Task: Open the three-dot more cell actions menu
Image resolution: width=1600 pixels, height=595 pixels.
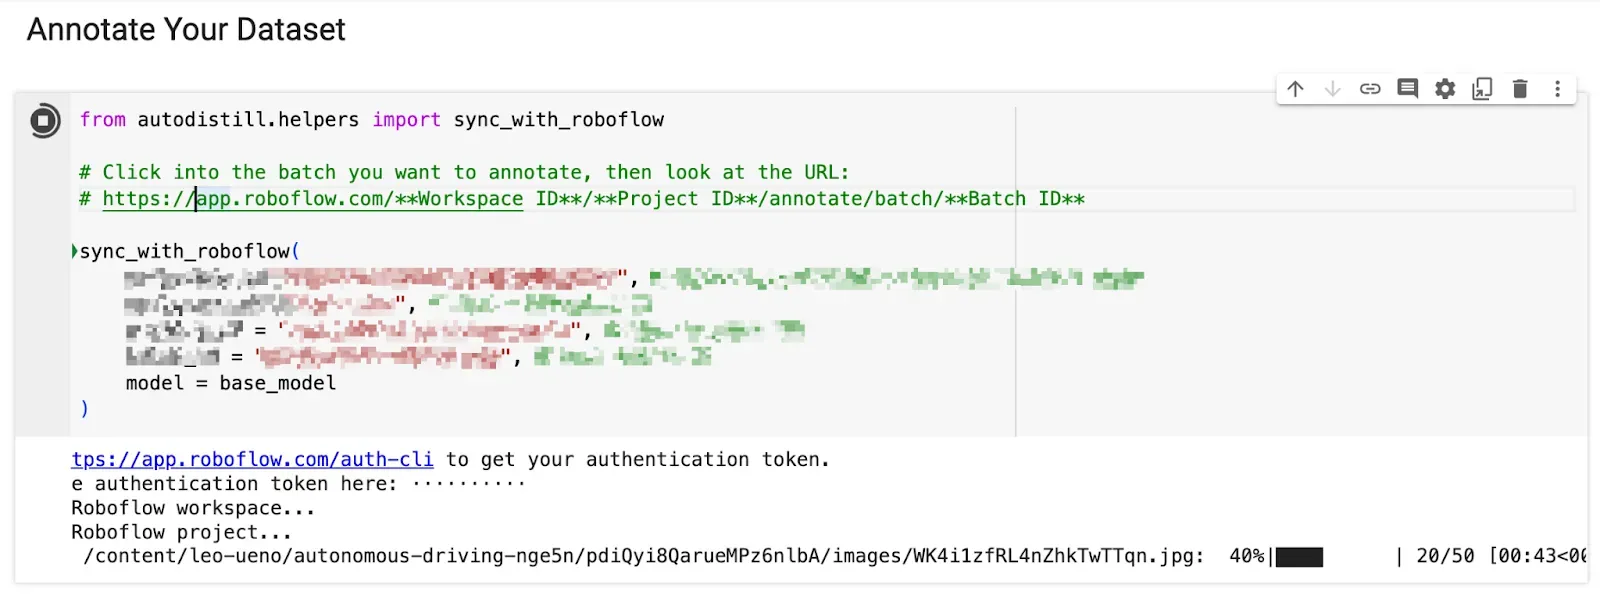Action: pos(1556,88)
